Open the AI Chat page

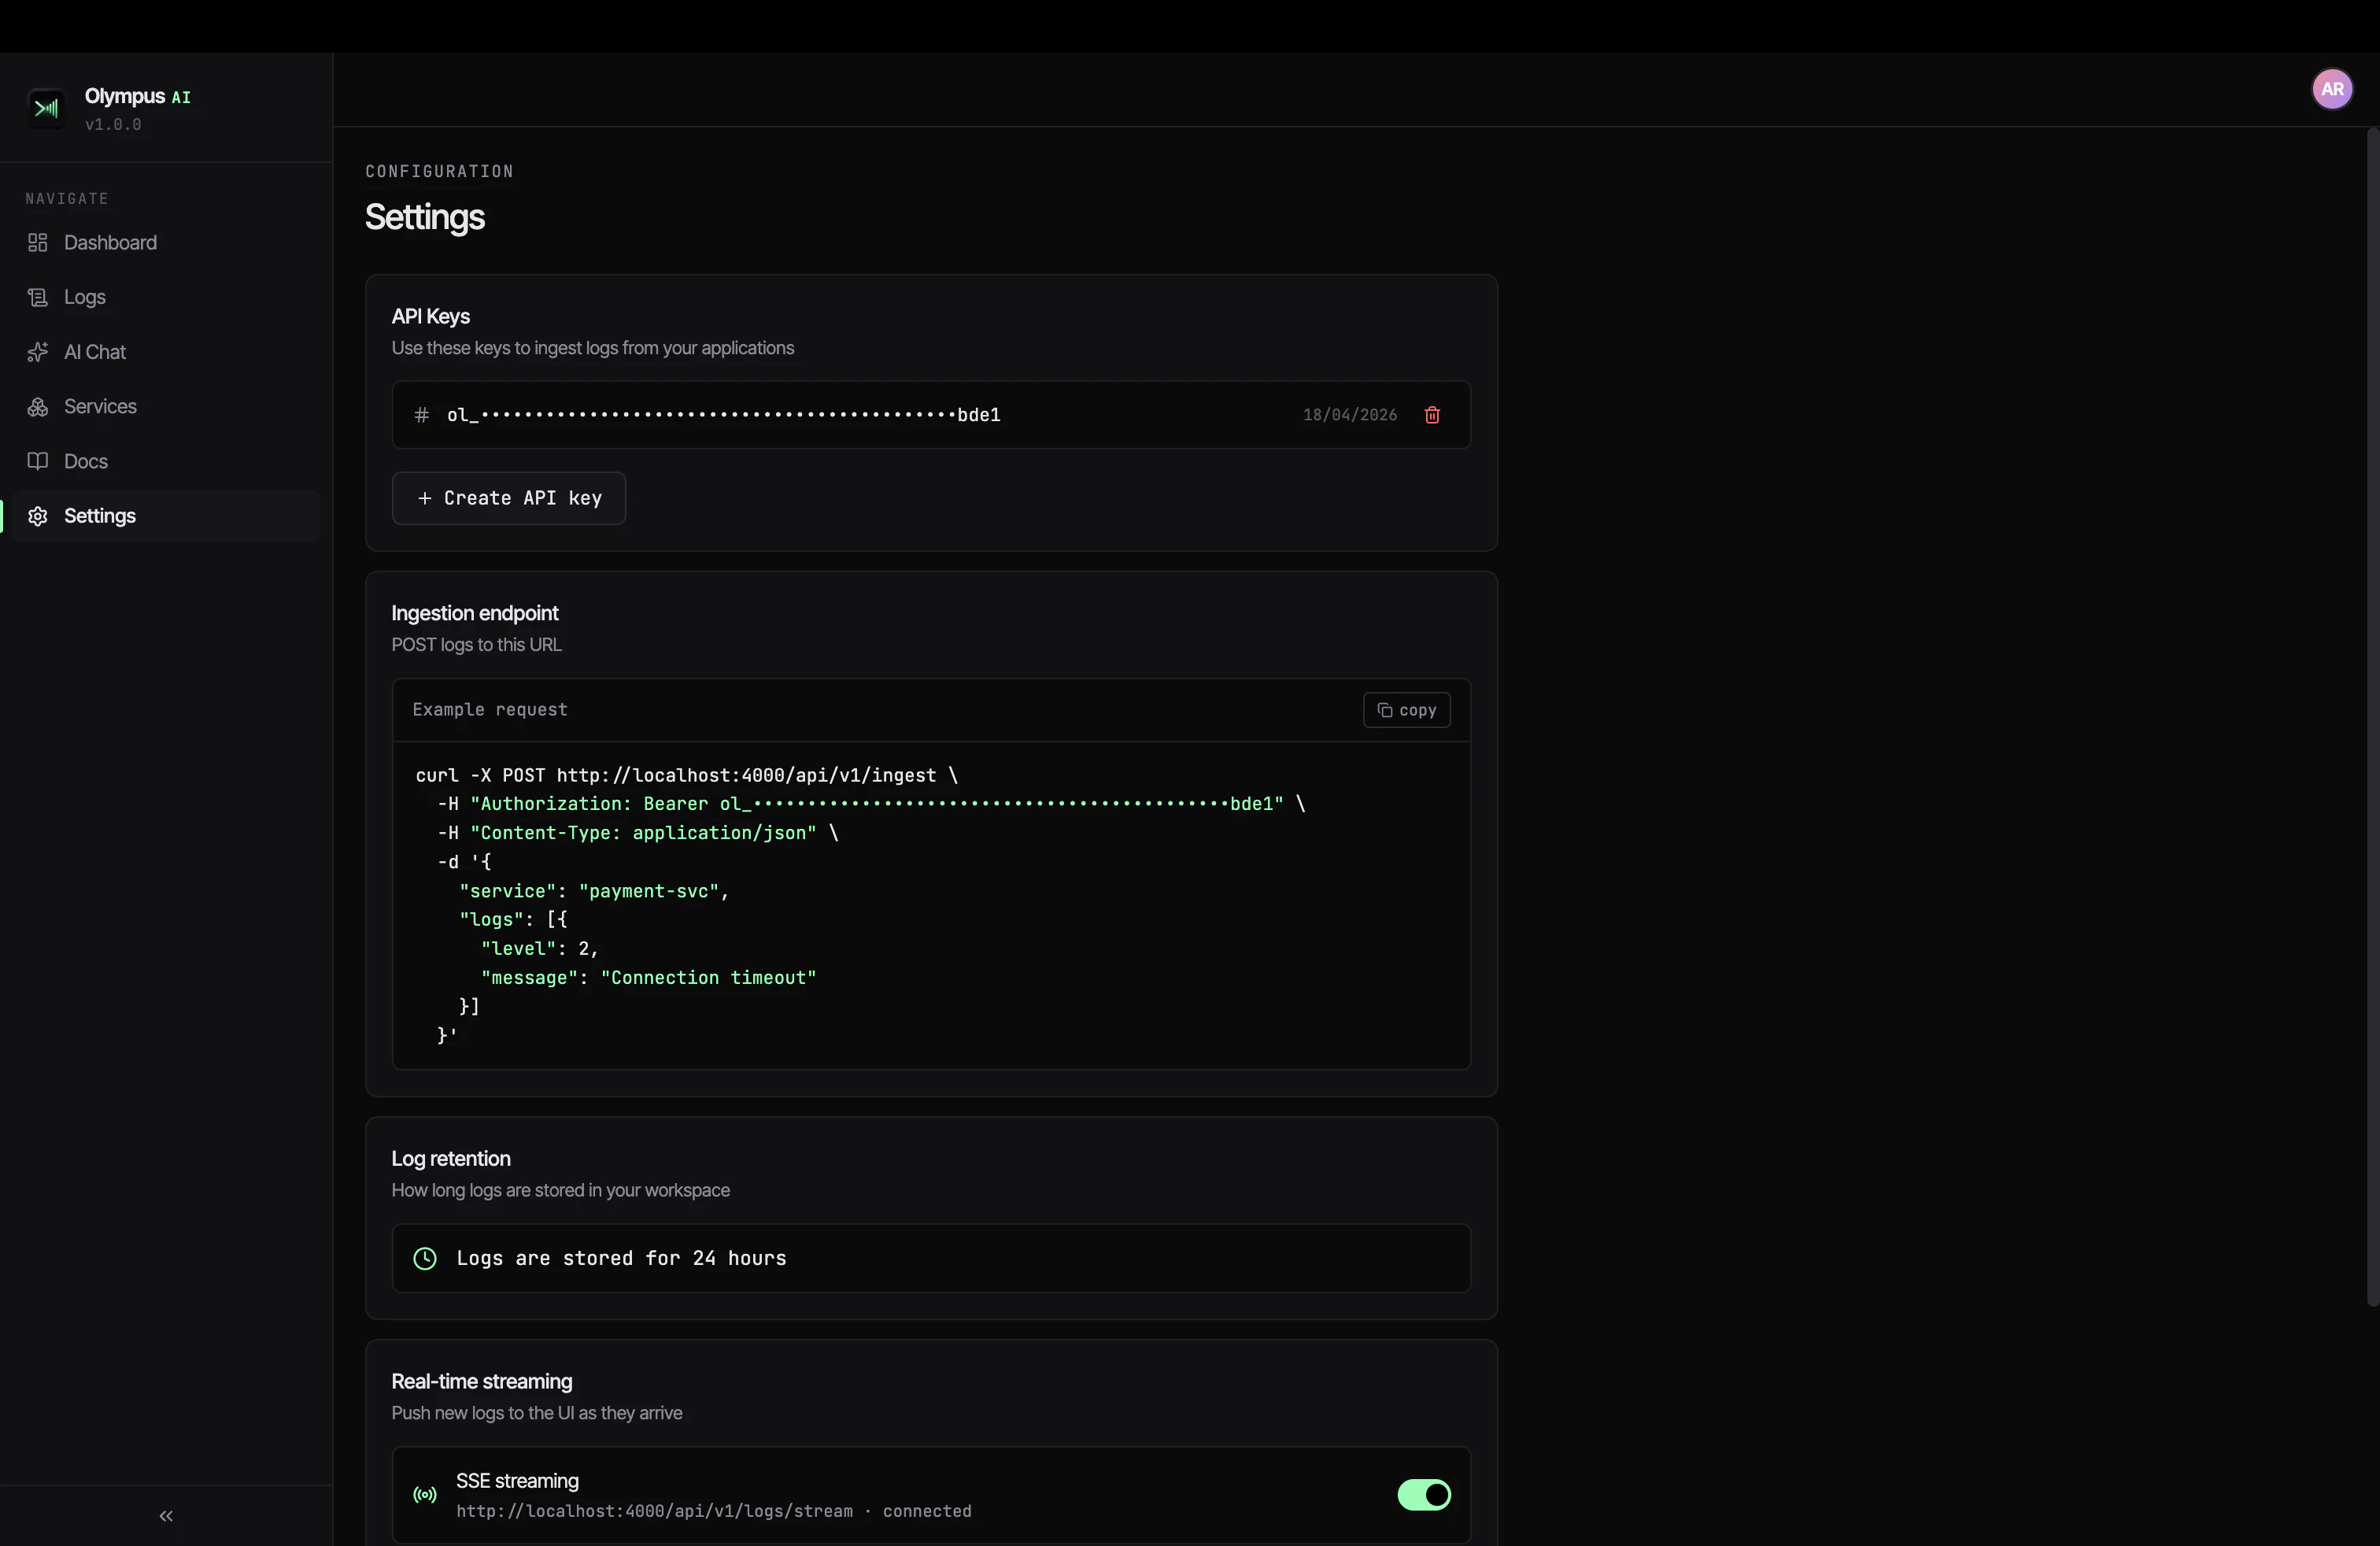[95, 352]
